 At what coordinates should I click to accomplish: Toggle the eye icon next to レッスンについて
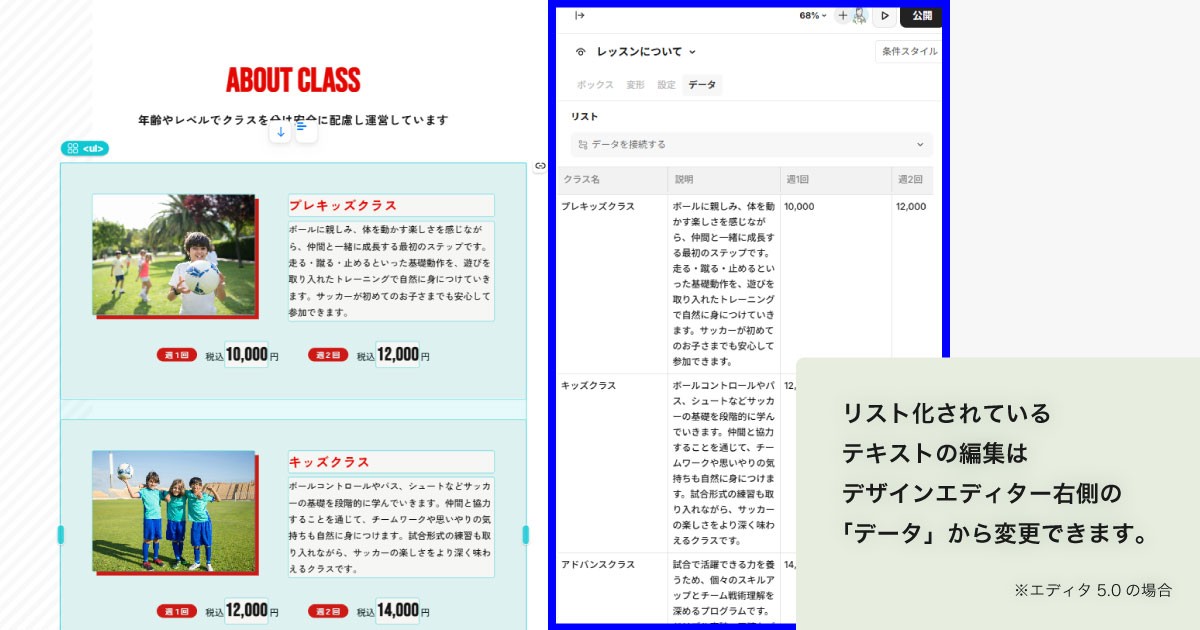coord(581,51)
